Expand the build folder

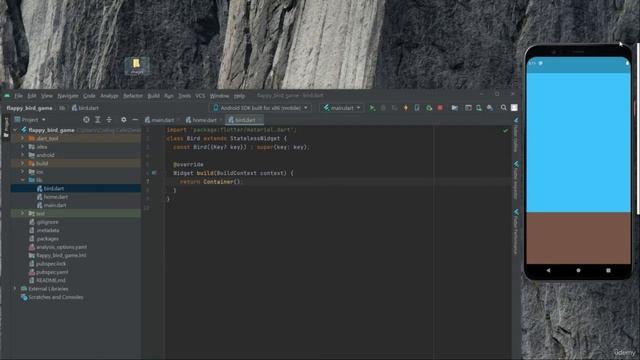point(22,163)
